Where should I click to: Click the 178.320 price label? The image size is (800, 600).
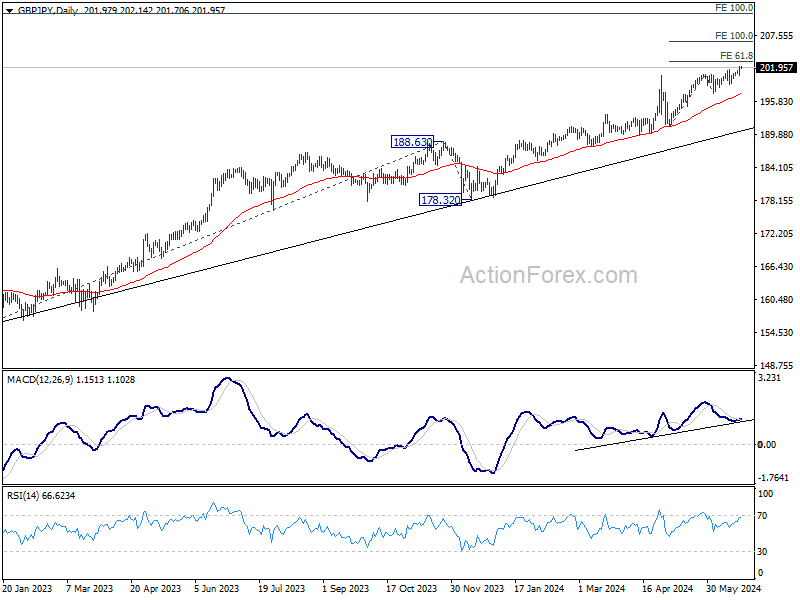point(440,200)
